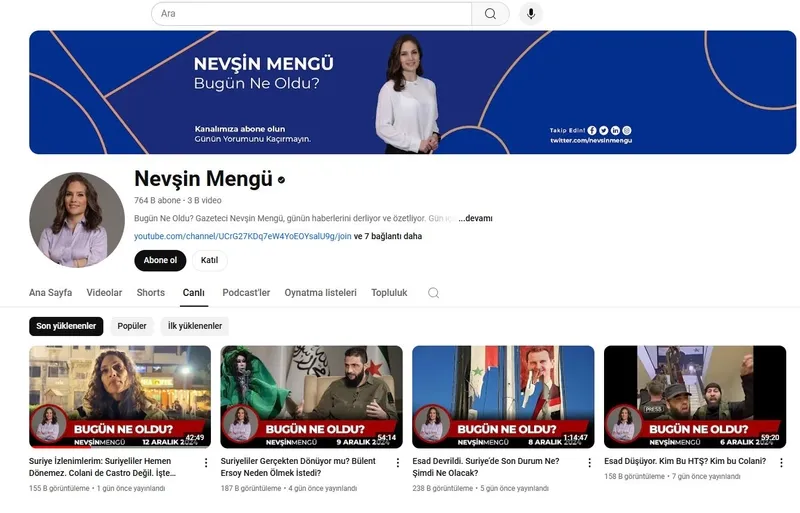
Task: Open options menu for Esad Devrildi video
Action: click(590, 463)
